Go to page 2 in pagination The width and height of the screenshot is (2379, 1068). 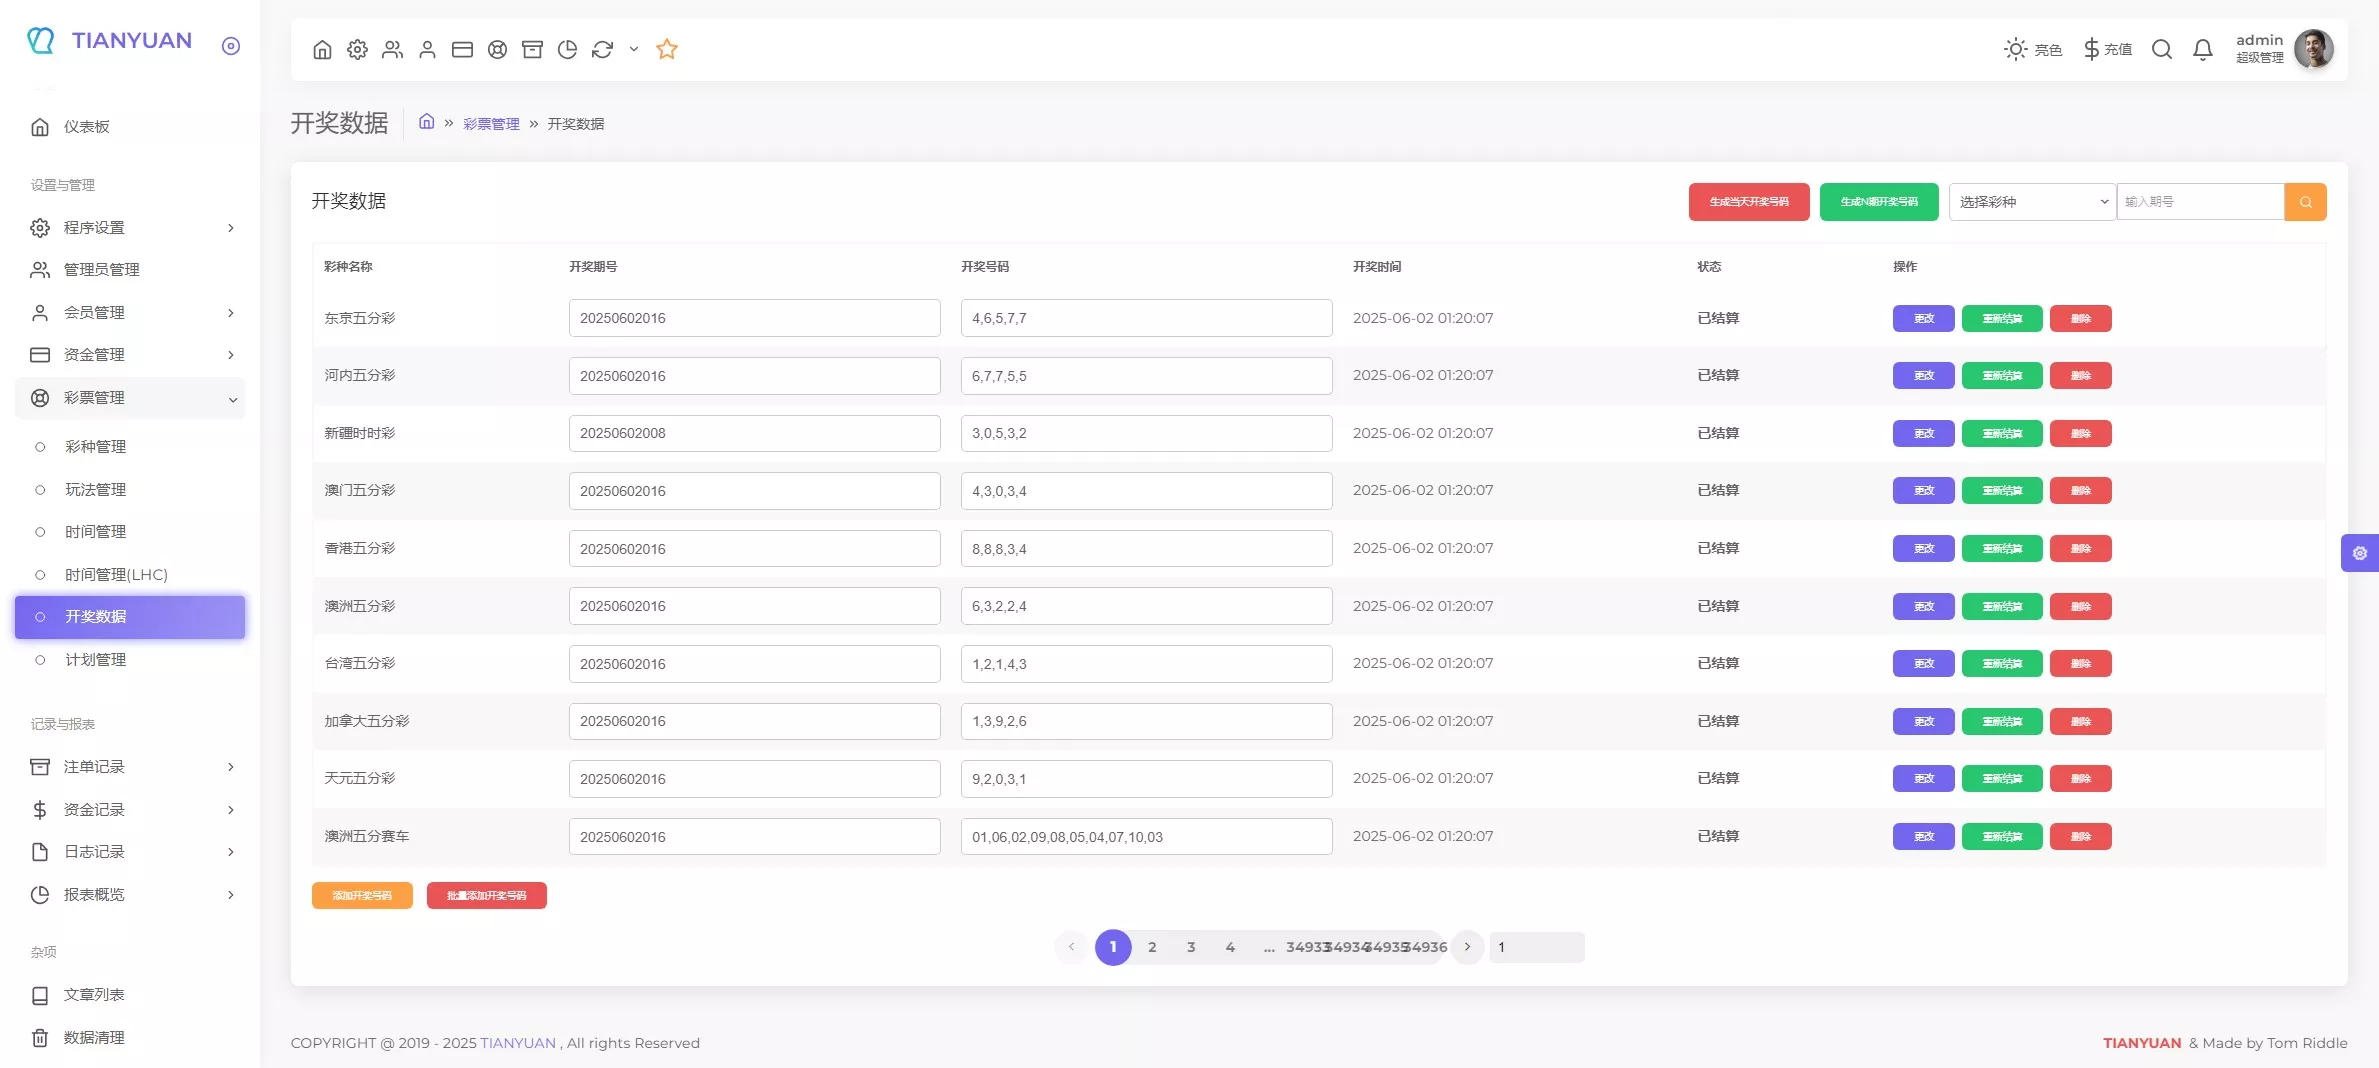pos(1152,947)
